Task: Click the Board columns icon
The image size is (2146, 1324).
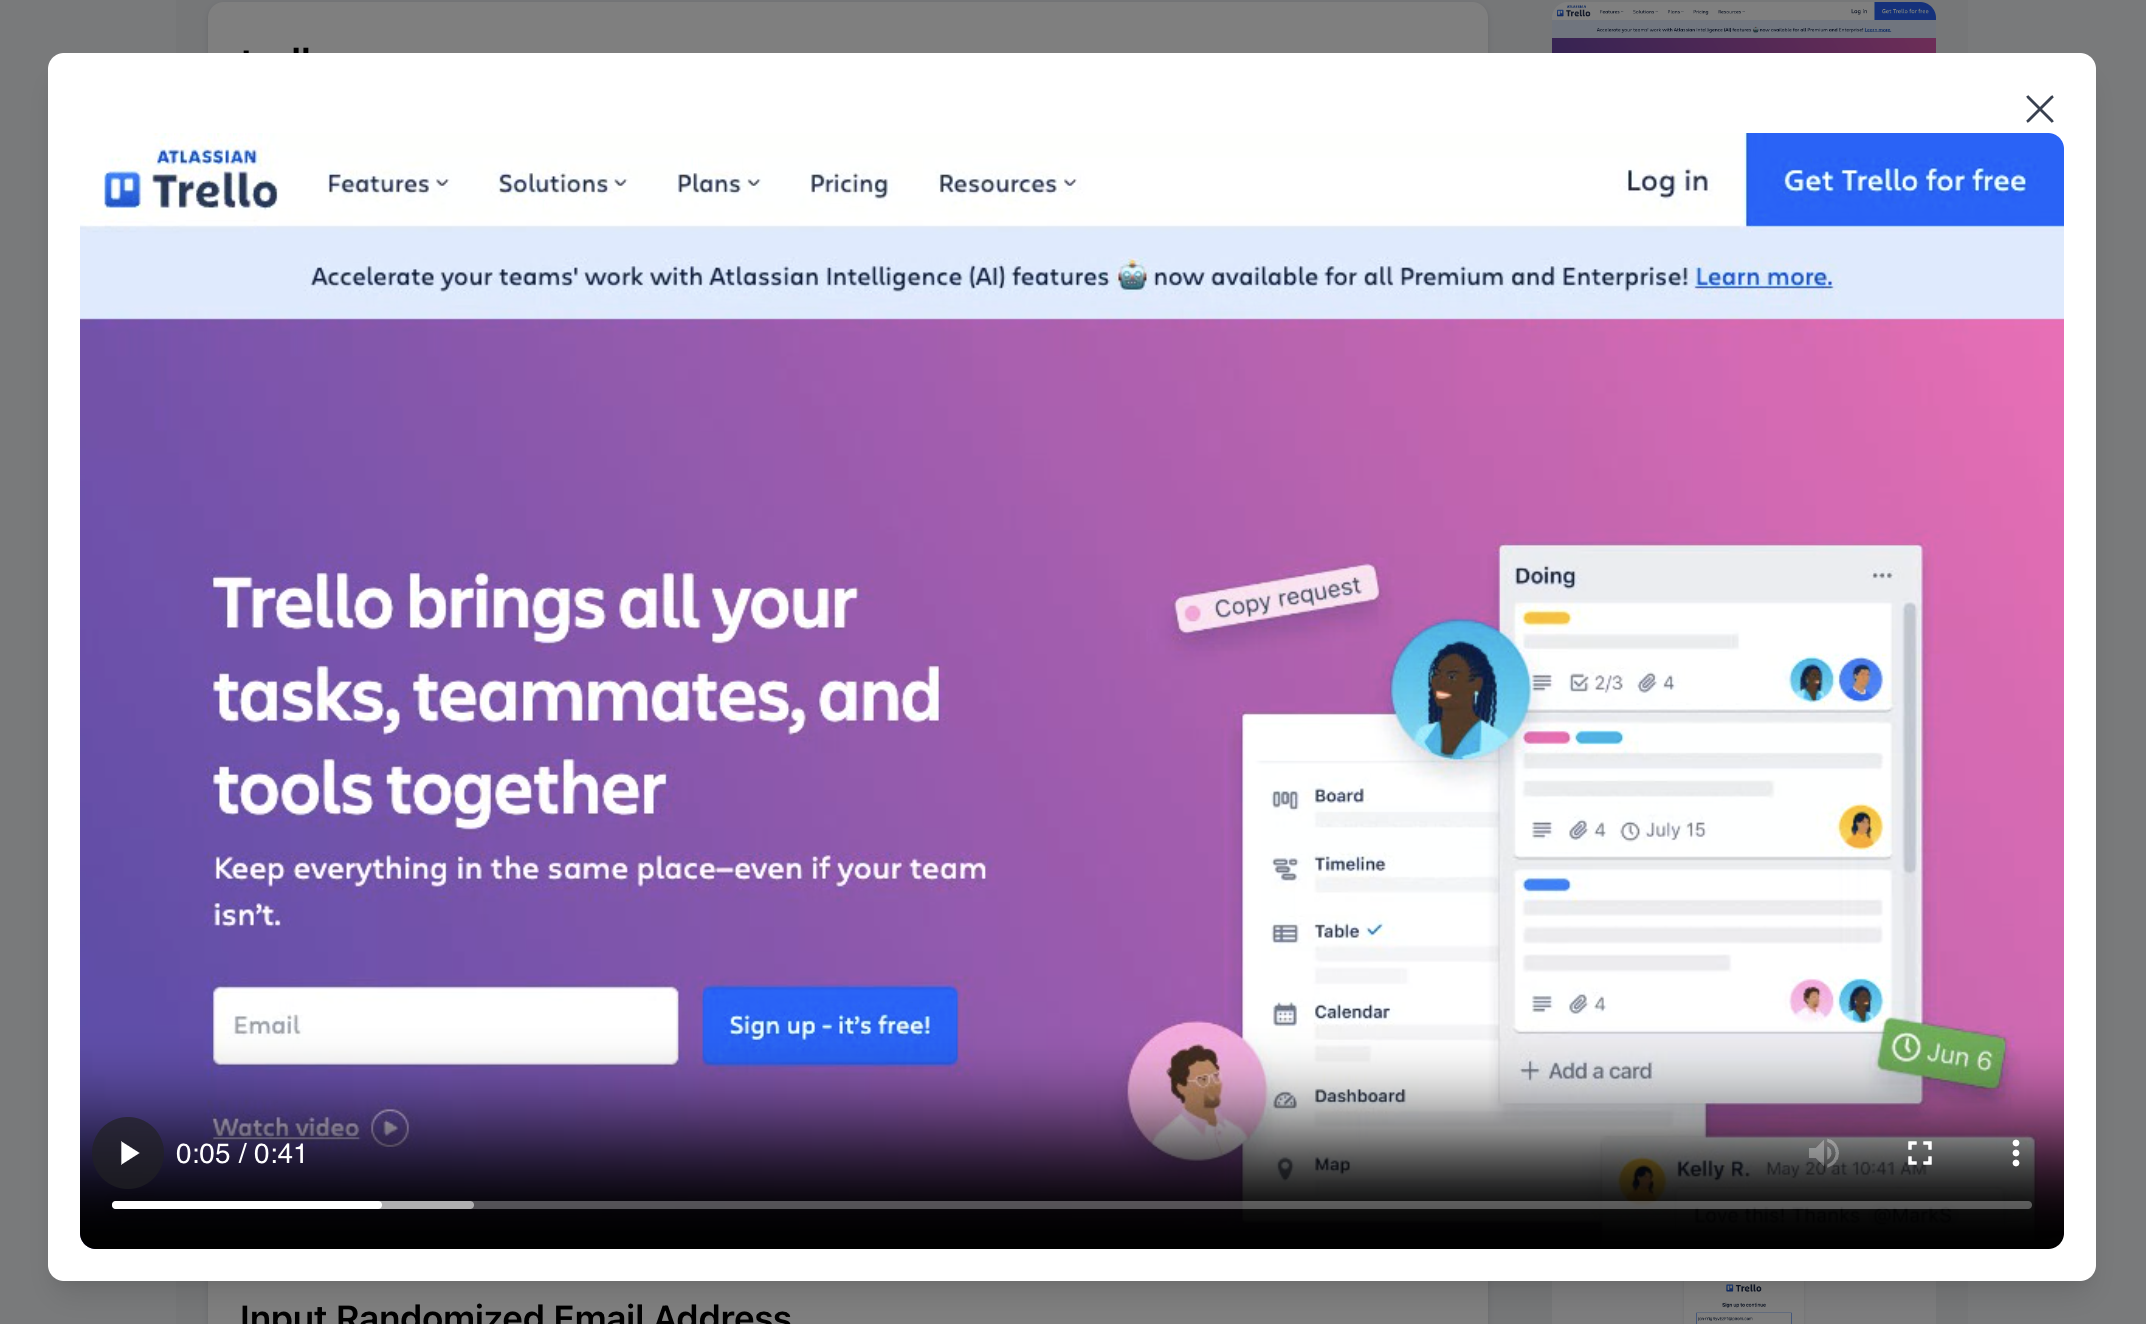Action: tap(1284, 799)
